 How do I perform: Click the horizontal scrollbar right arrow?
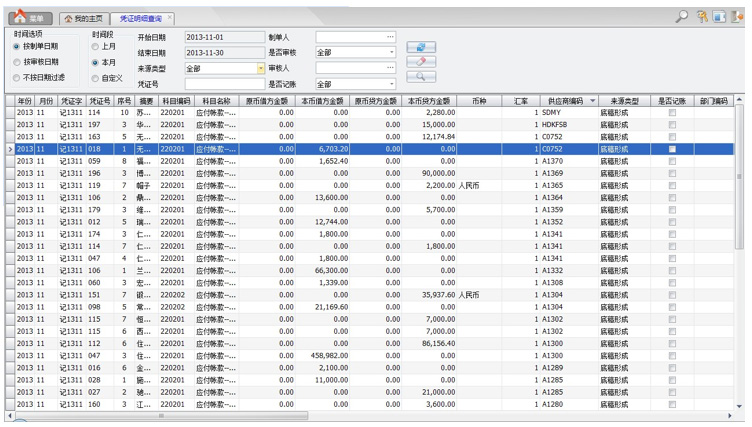click(729, 415)
